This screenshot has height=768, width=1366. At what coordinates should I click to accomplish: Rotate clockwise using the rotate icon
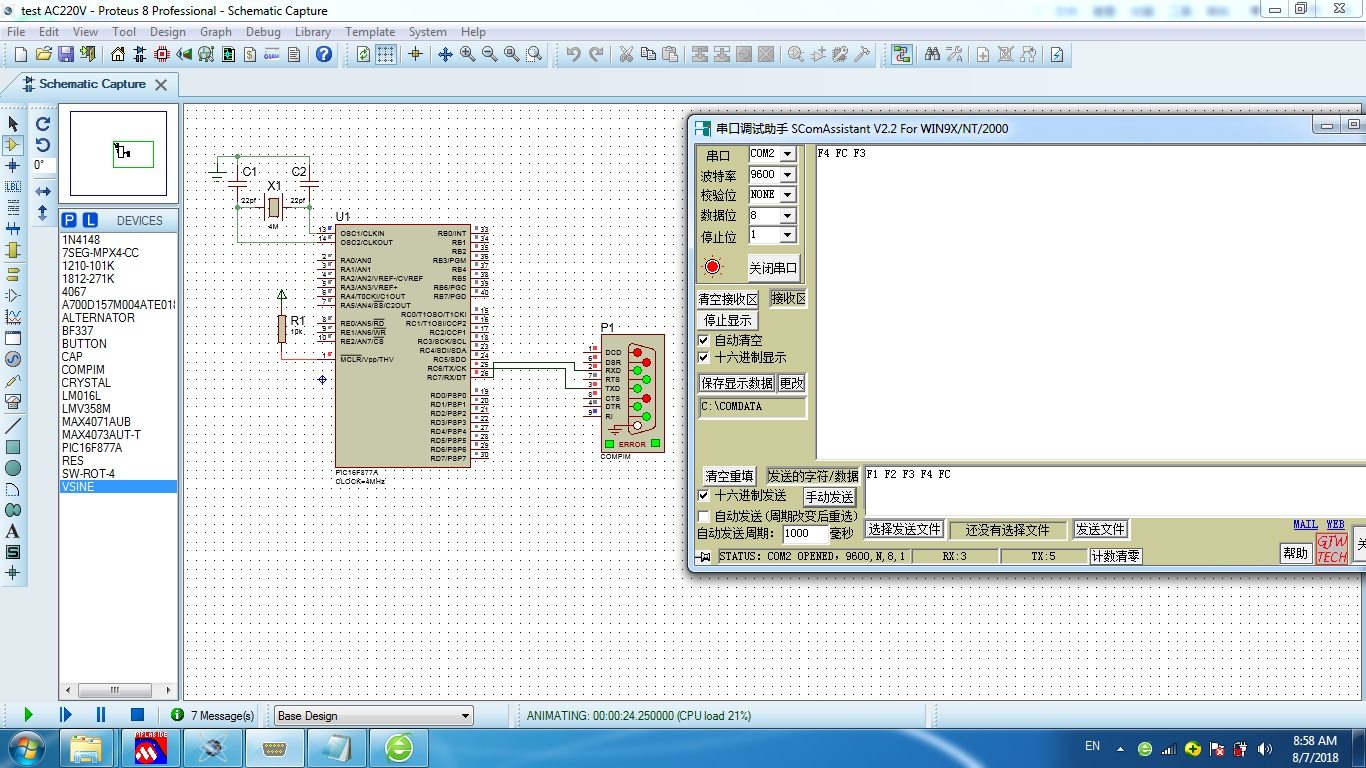click(x=43, y=124)
